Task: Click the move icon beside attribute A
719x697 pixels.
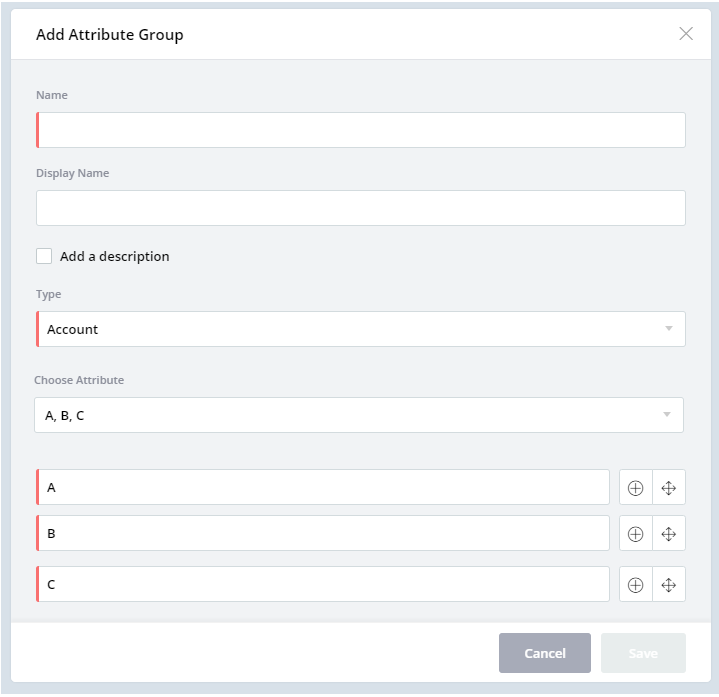Action: tap(669, 488)
